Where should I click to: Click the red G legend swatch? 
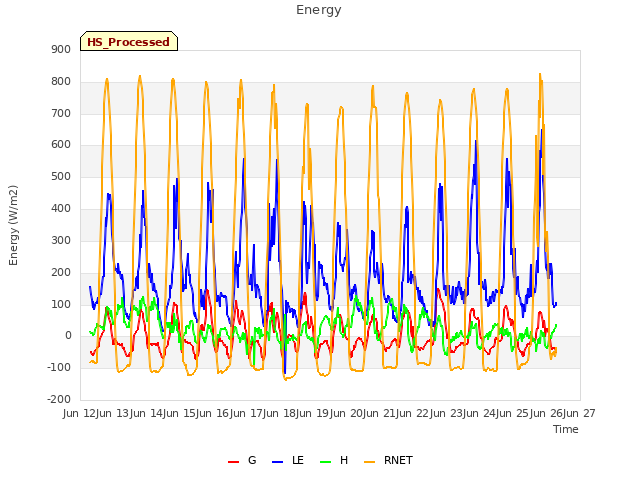pyautogui.click(x=233, y=462)
